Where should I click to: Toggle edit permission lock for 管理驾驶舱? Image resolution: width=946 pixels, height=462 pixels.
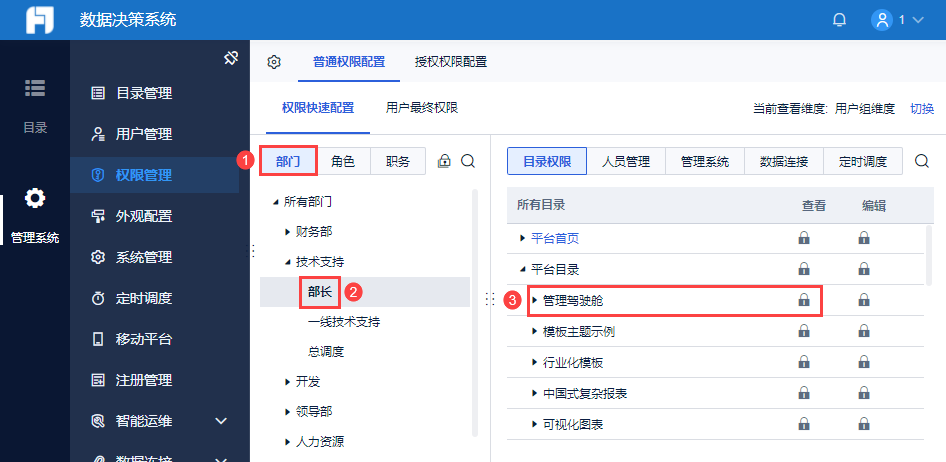point(863,300)
